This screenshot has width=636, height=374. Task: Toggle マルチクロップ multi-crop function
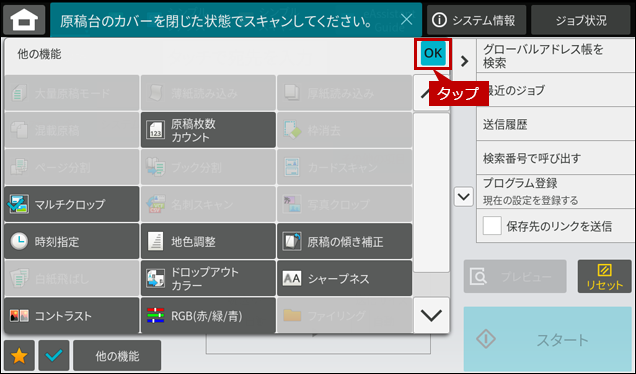click(x=72, y=204)
